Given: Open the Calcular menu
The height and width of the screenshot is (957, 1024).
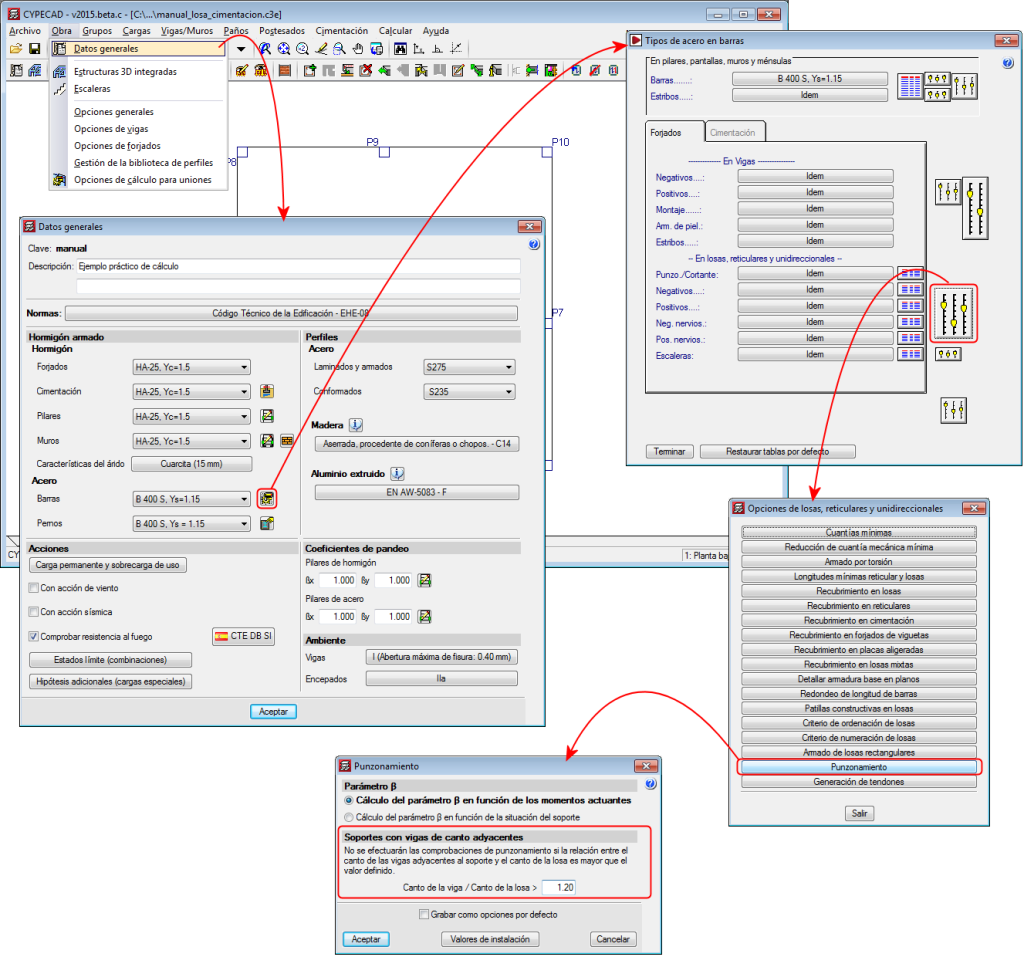Looking at the screenshot, I should coord(396,31).
